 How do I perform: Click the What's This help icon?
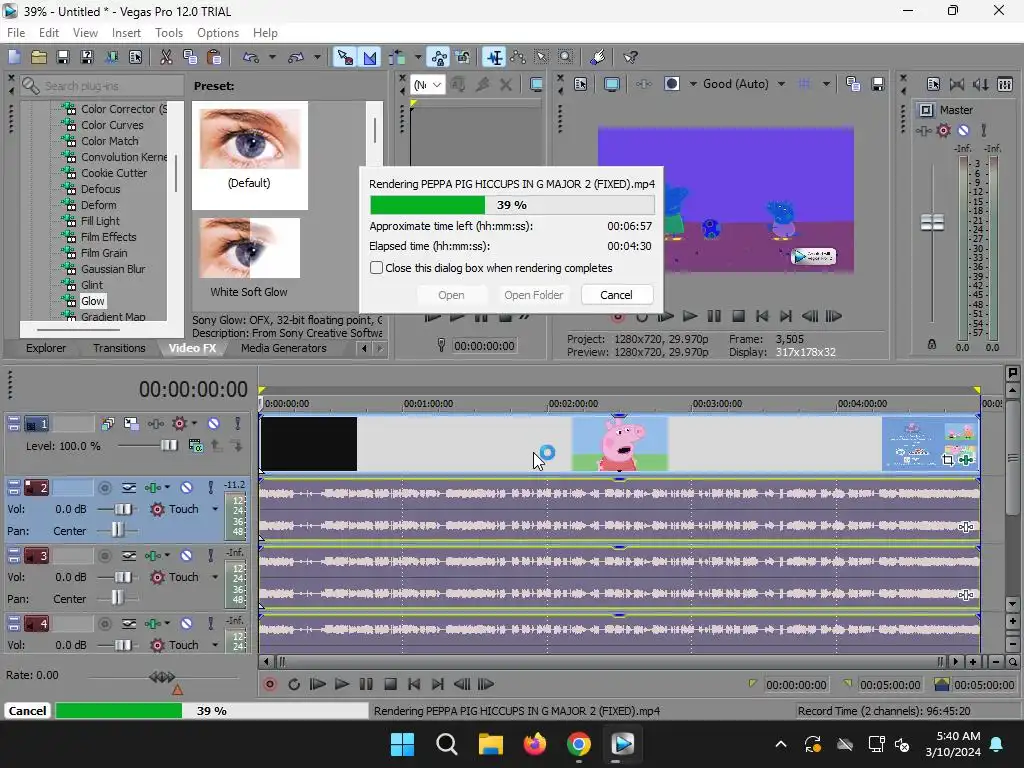click(x=630, y=57)
